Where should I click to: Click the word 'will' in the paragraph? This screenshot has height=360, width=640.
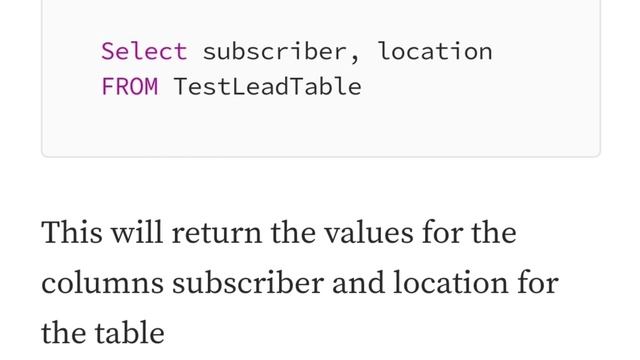click(137, 232)
